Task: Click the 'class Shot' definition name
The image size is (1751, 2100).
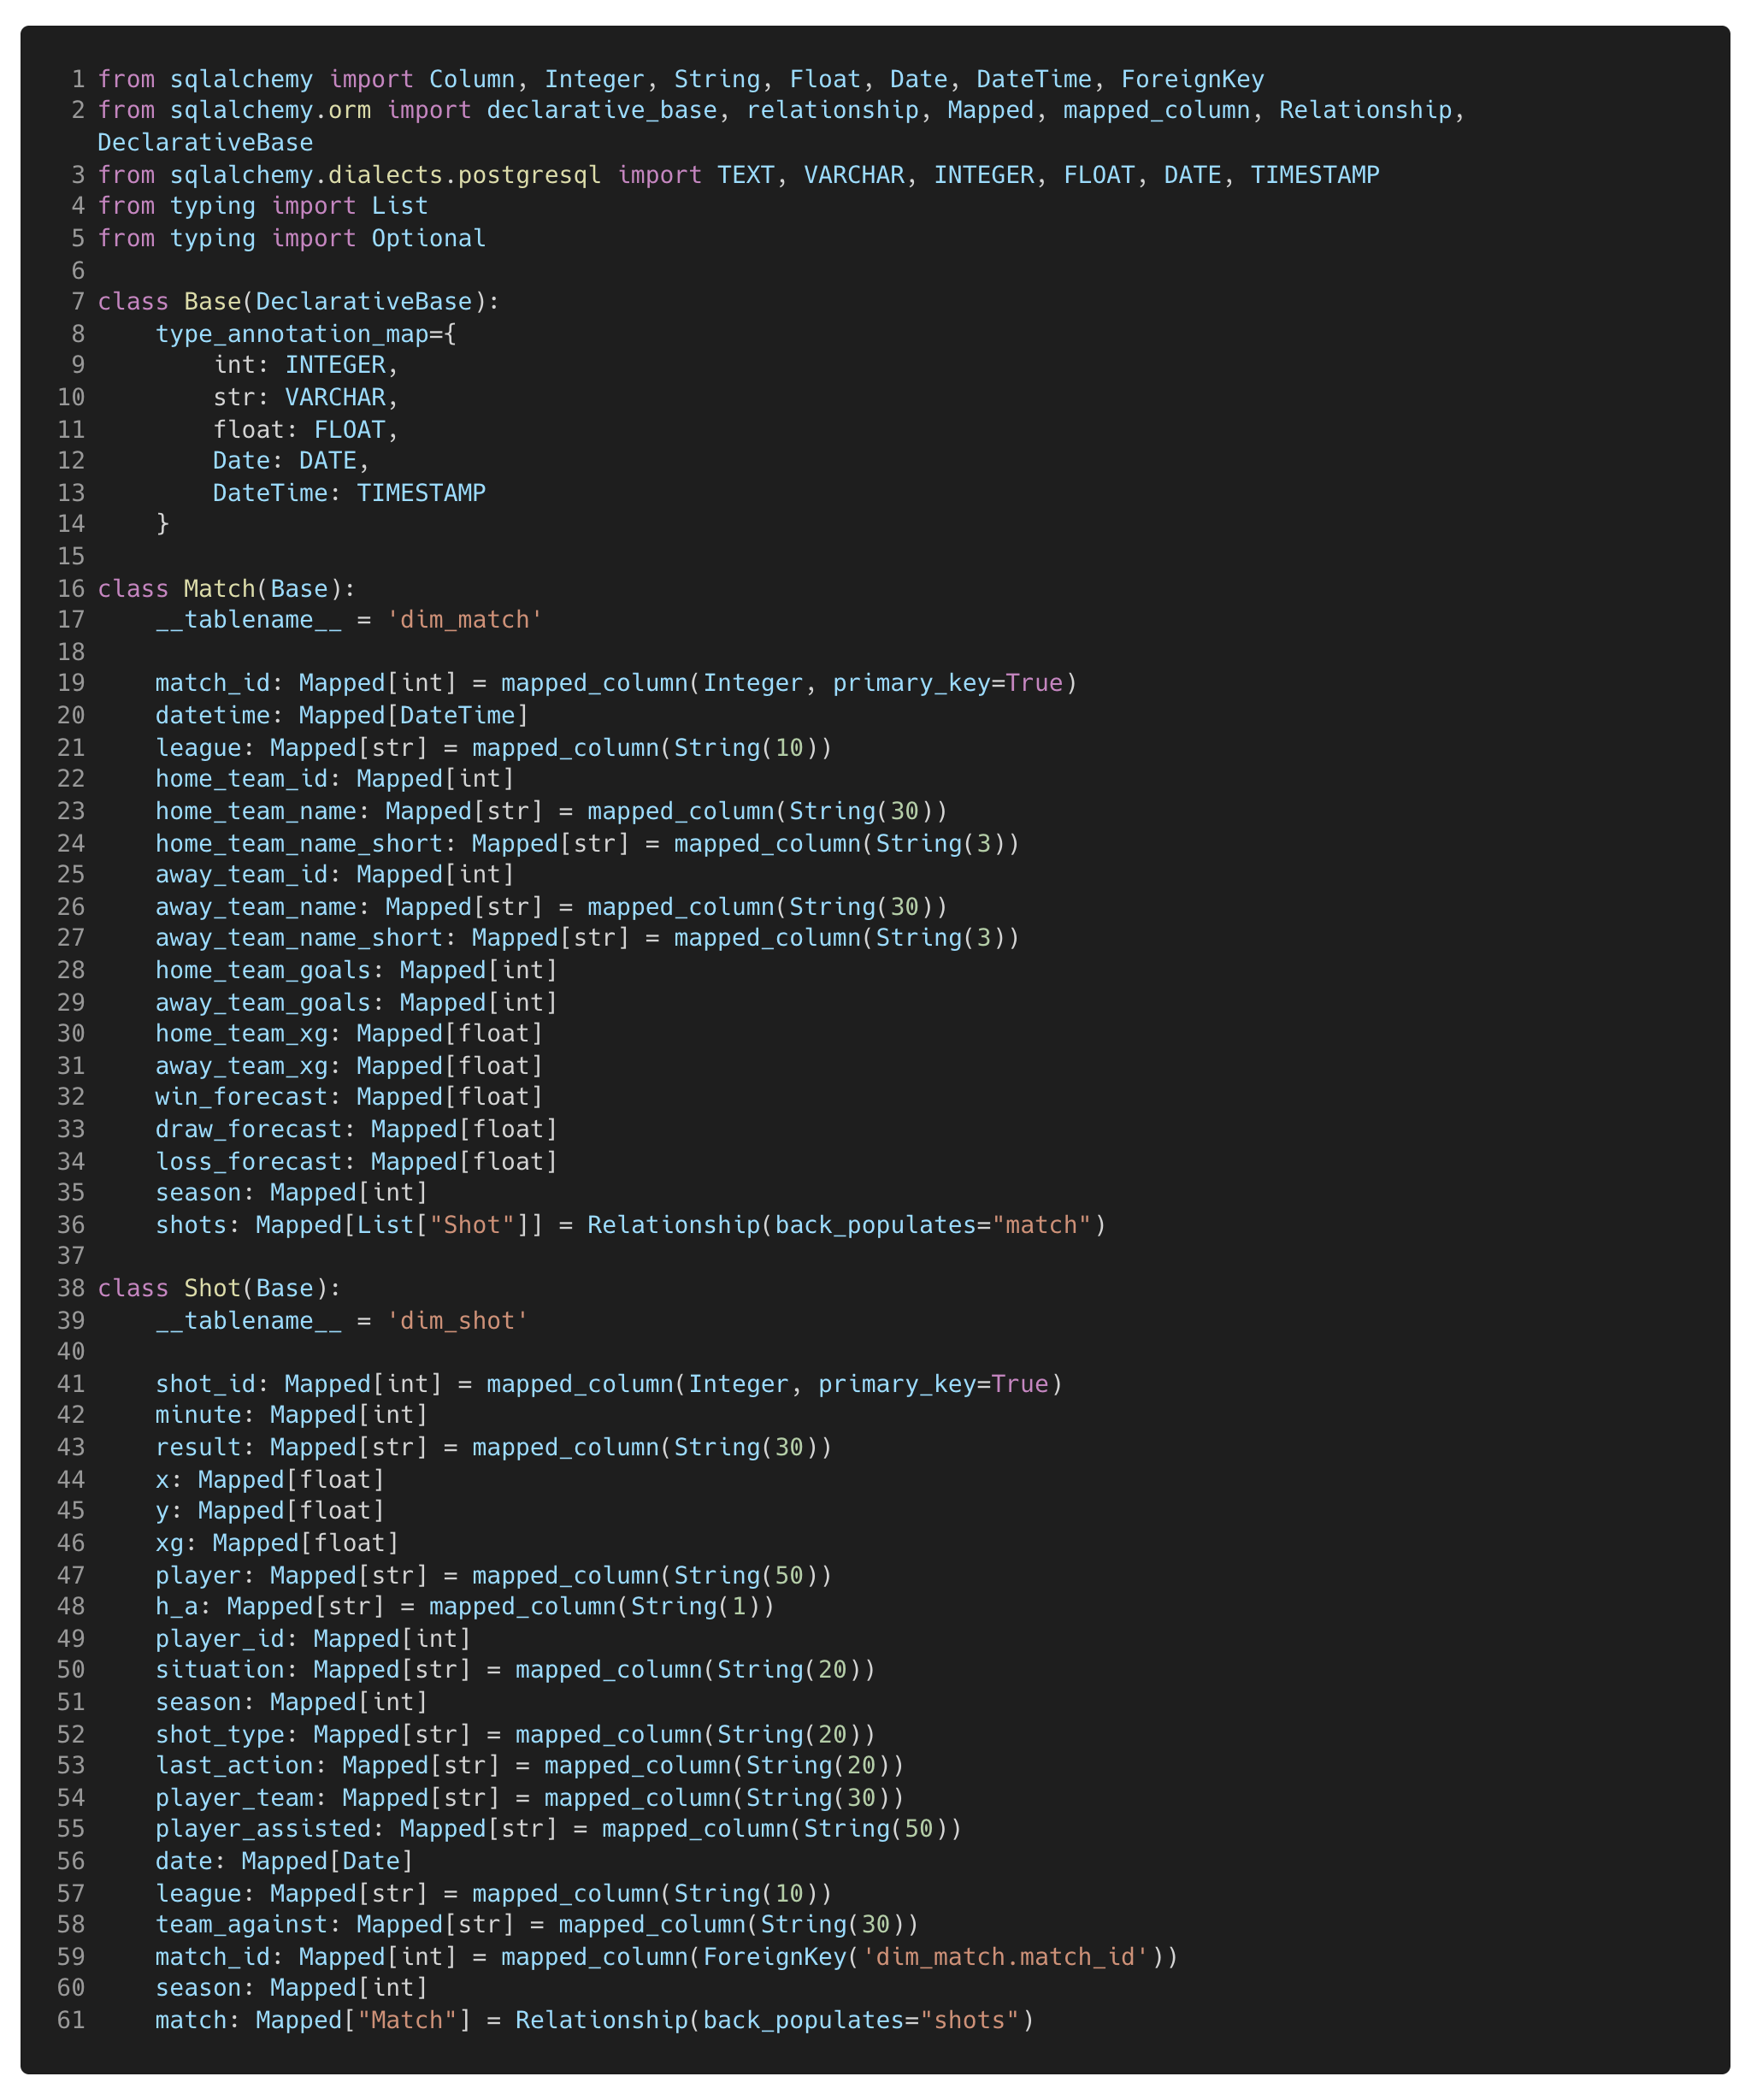Action: click(212, 1288)
